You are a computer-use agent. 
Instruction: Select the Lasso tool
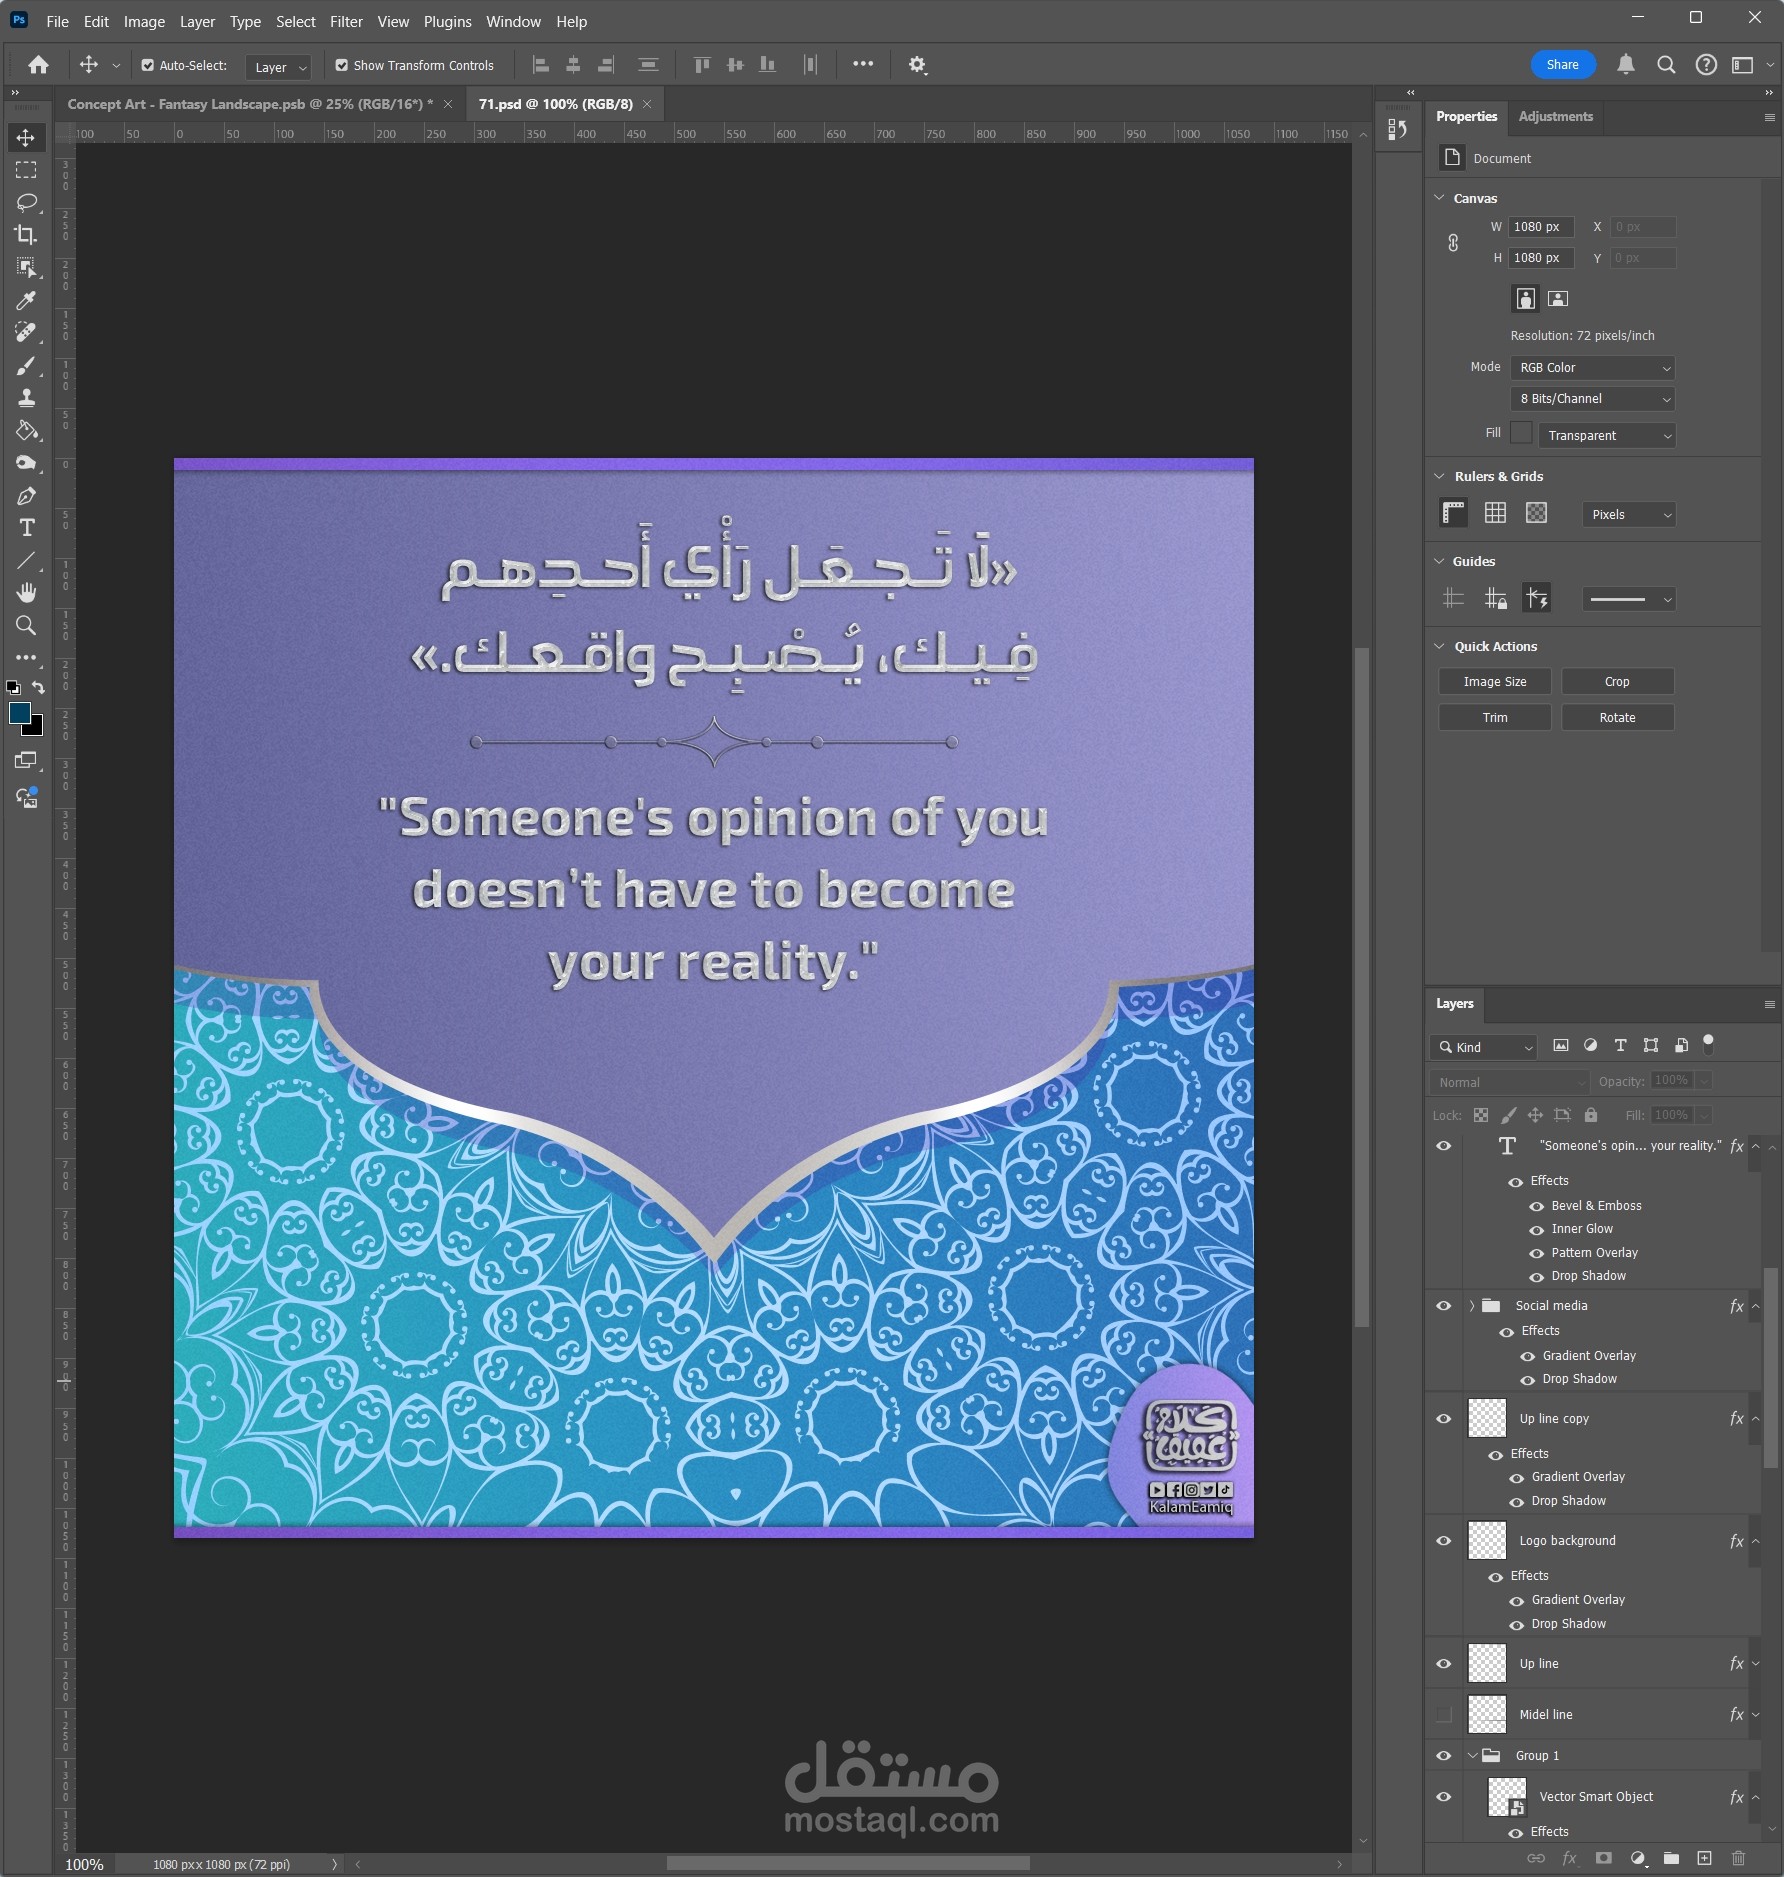point(26,202)
